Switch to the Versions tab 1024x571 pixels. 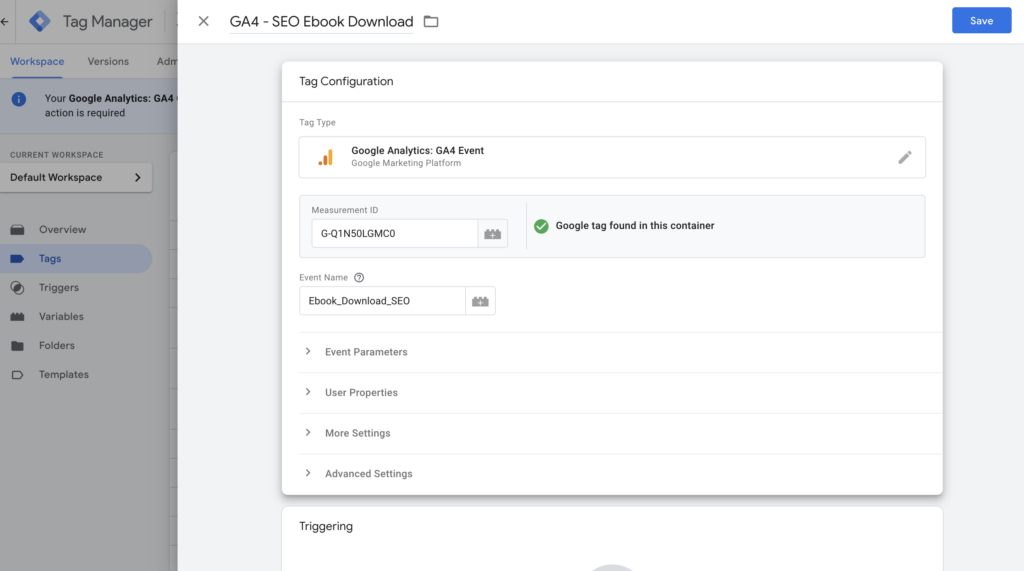coord(108,61)
